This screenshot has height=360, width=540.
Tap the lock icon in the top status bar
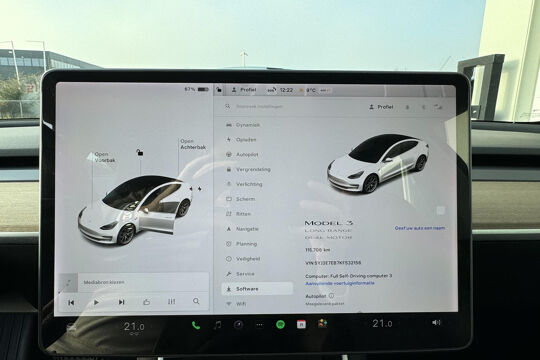pyautogui.click(x=219, y=90)
